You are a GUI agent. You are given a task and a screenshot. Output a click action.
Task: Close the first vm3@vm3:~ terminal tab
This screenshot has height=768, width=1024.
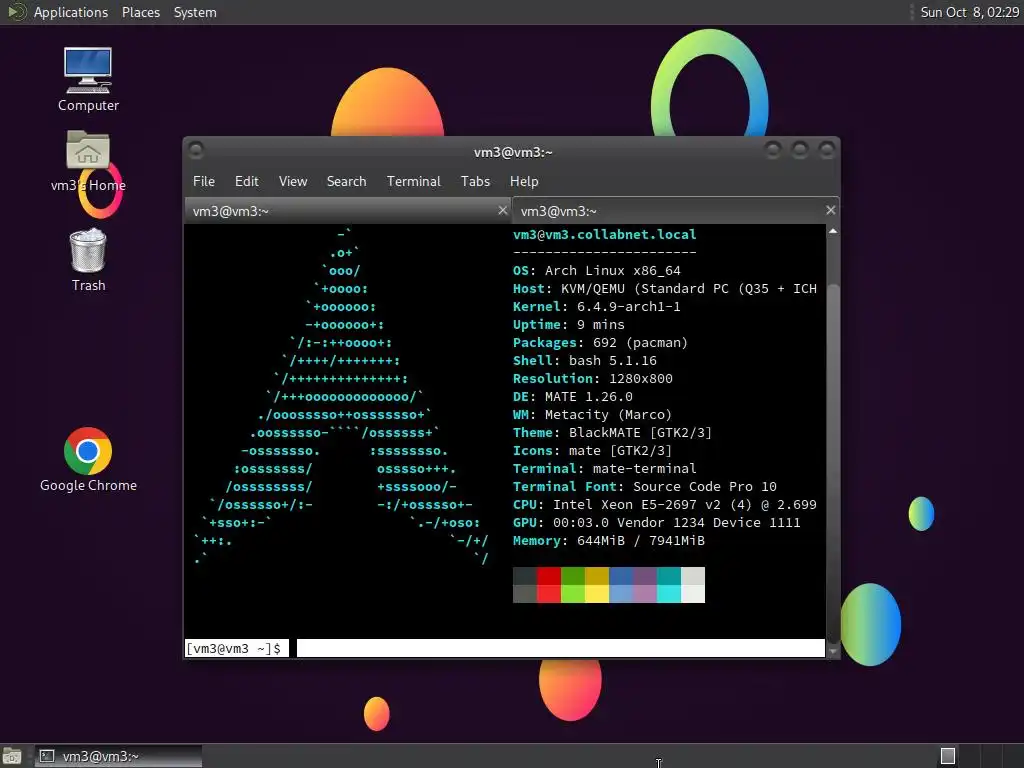(x=502, y=210)
